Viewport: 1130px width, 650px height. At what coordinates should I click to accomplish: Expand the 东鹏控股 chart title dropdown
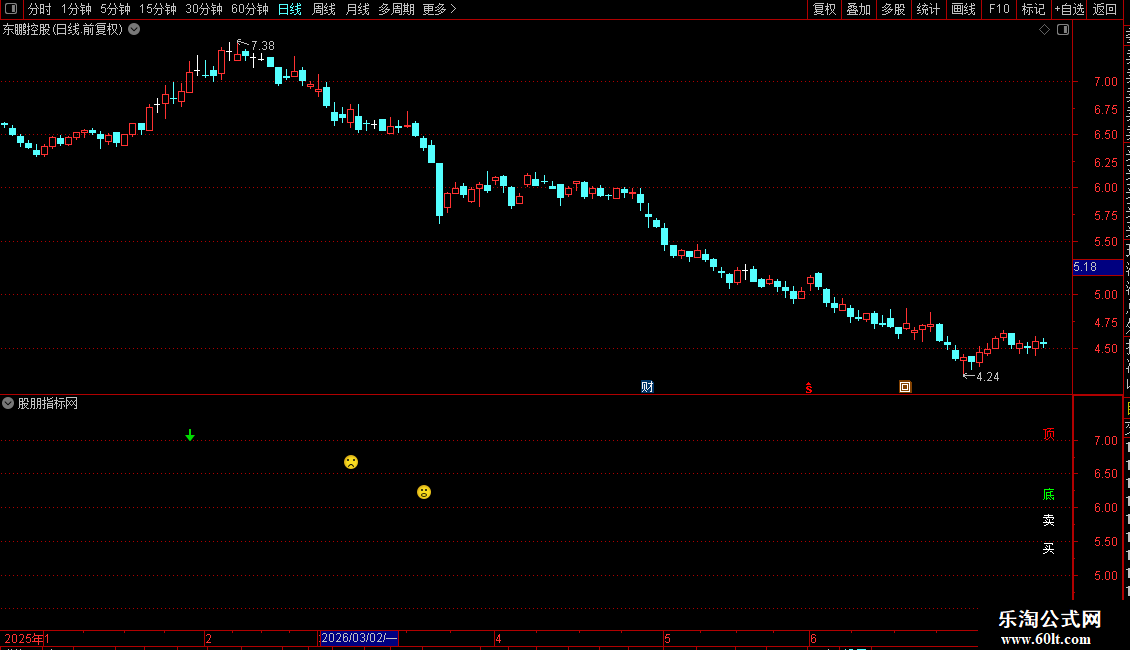134,30
